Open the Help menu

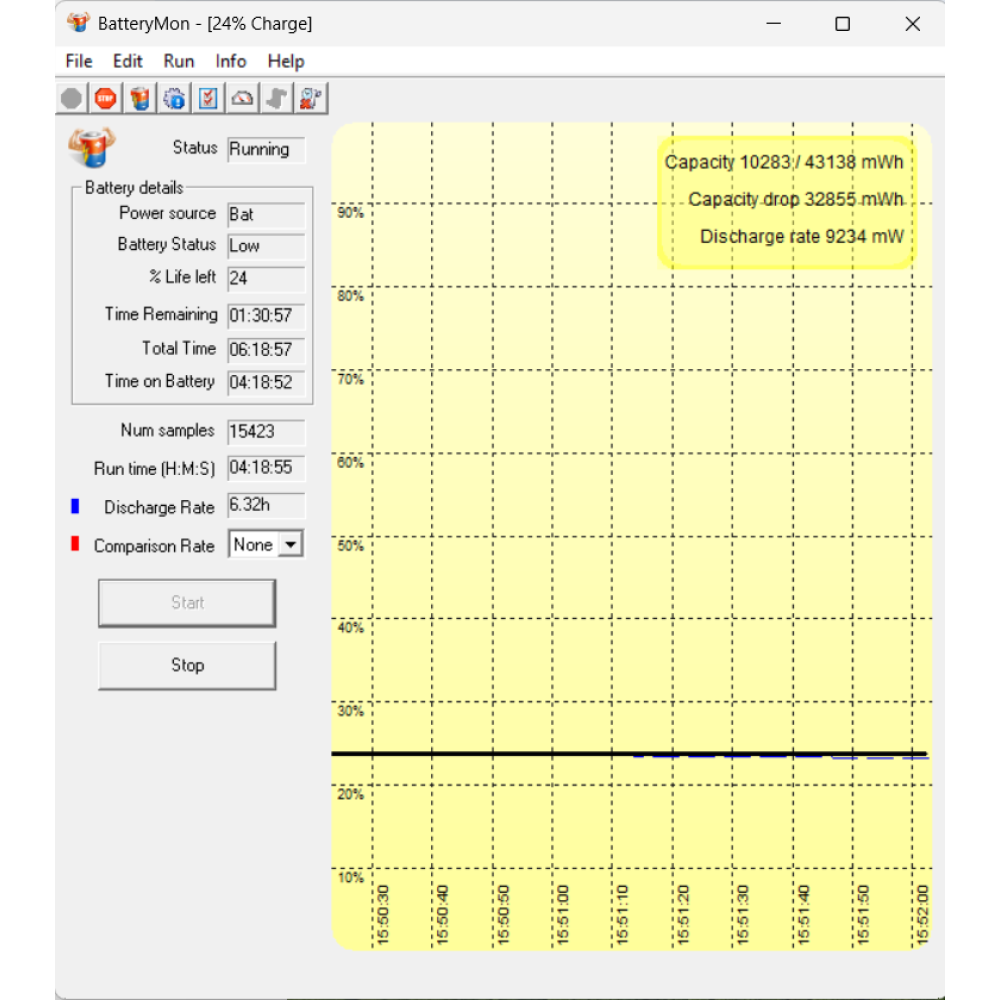(286, 61)
